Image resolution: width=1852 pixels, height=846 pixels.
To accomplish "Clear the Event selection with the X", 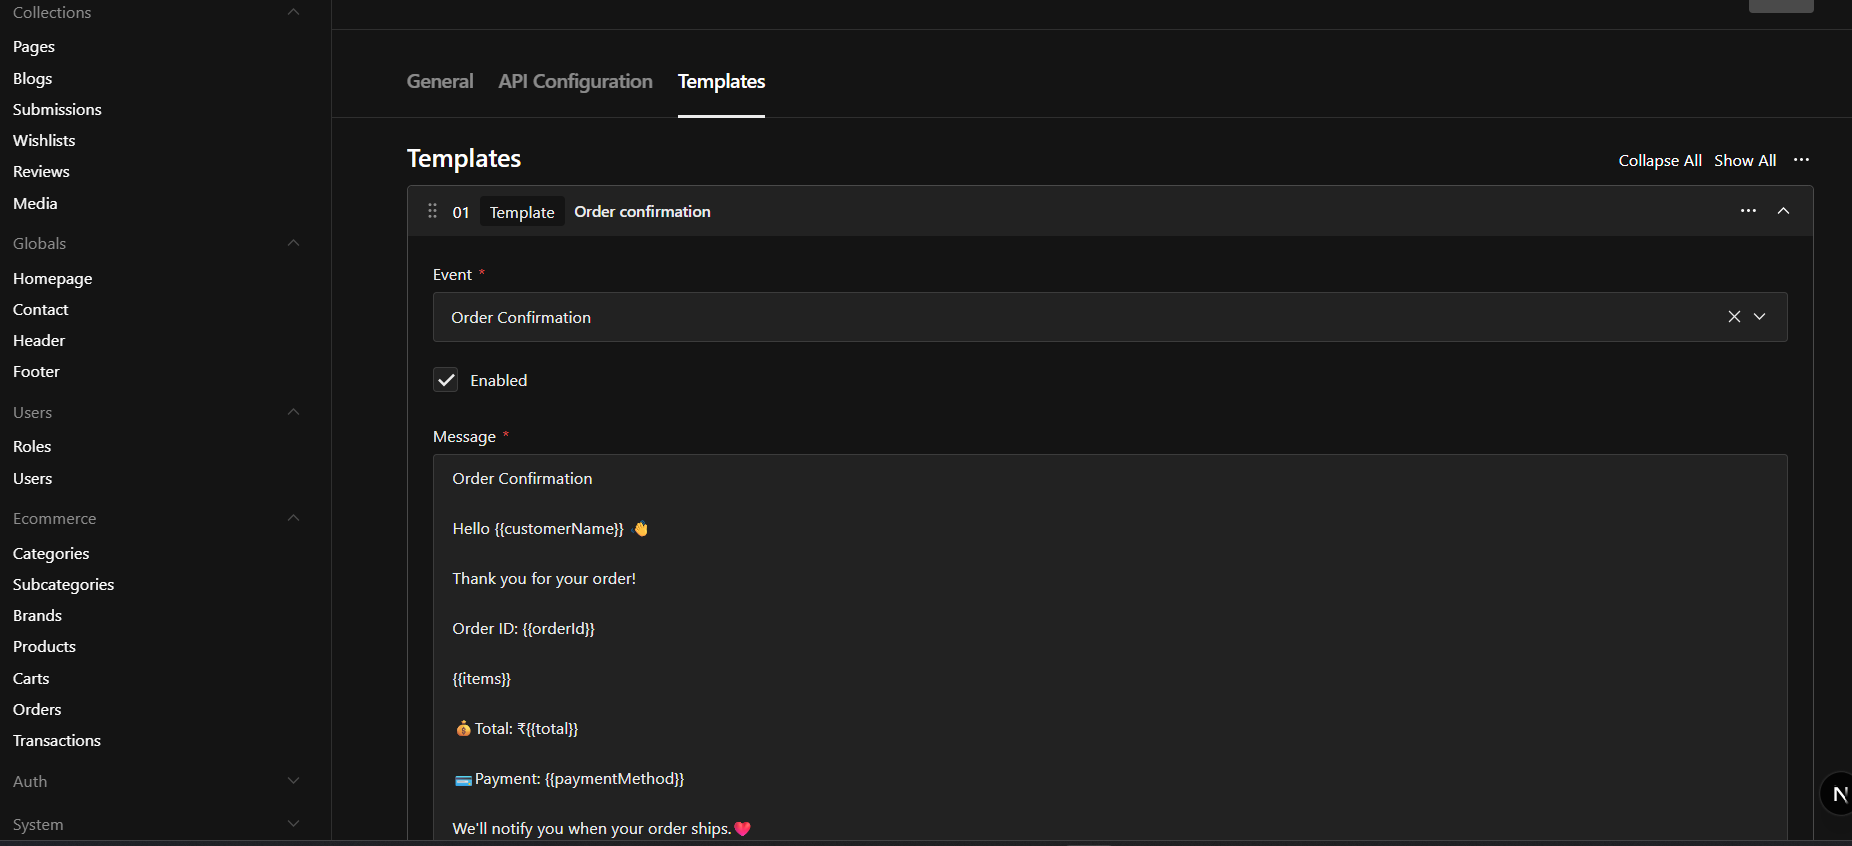I will pyautogui.click(x=1734, y=317).
